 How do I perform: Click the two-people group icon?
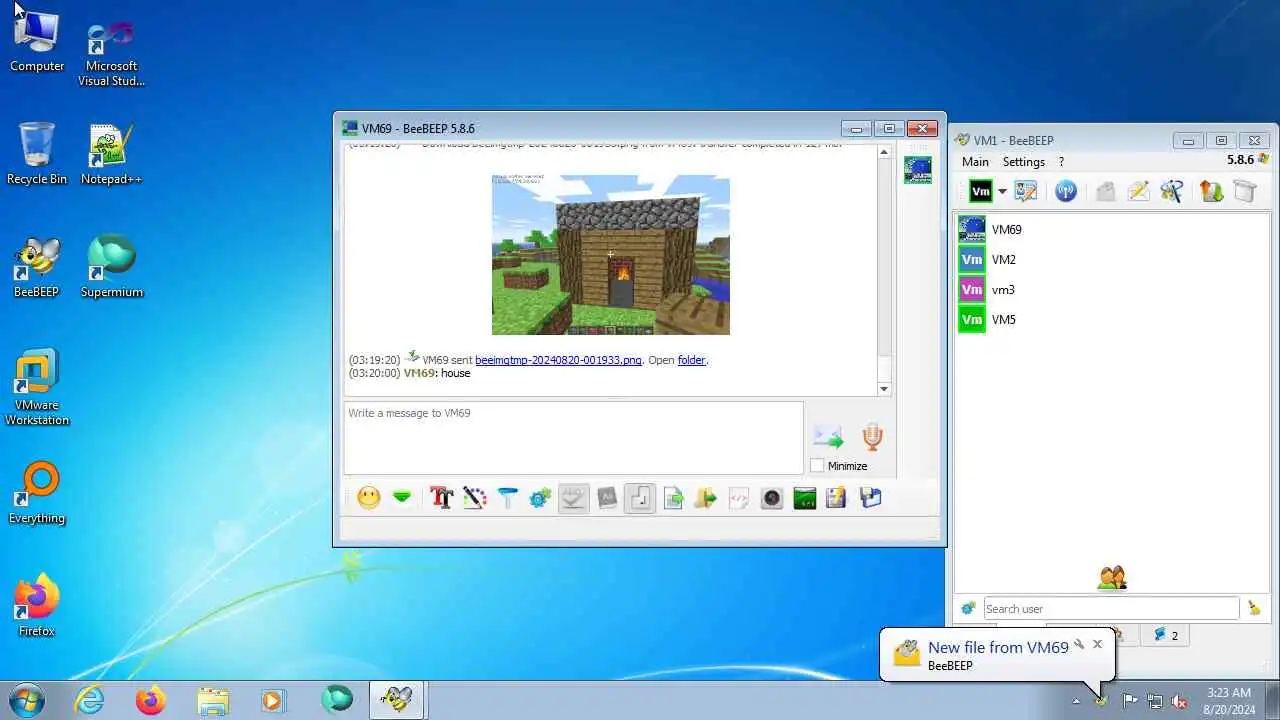click(1112, 578)
